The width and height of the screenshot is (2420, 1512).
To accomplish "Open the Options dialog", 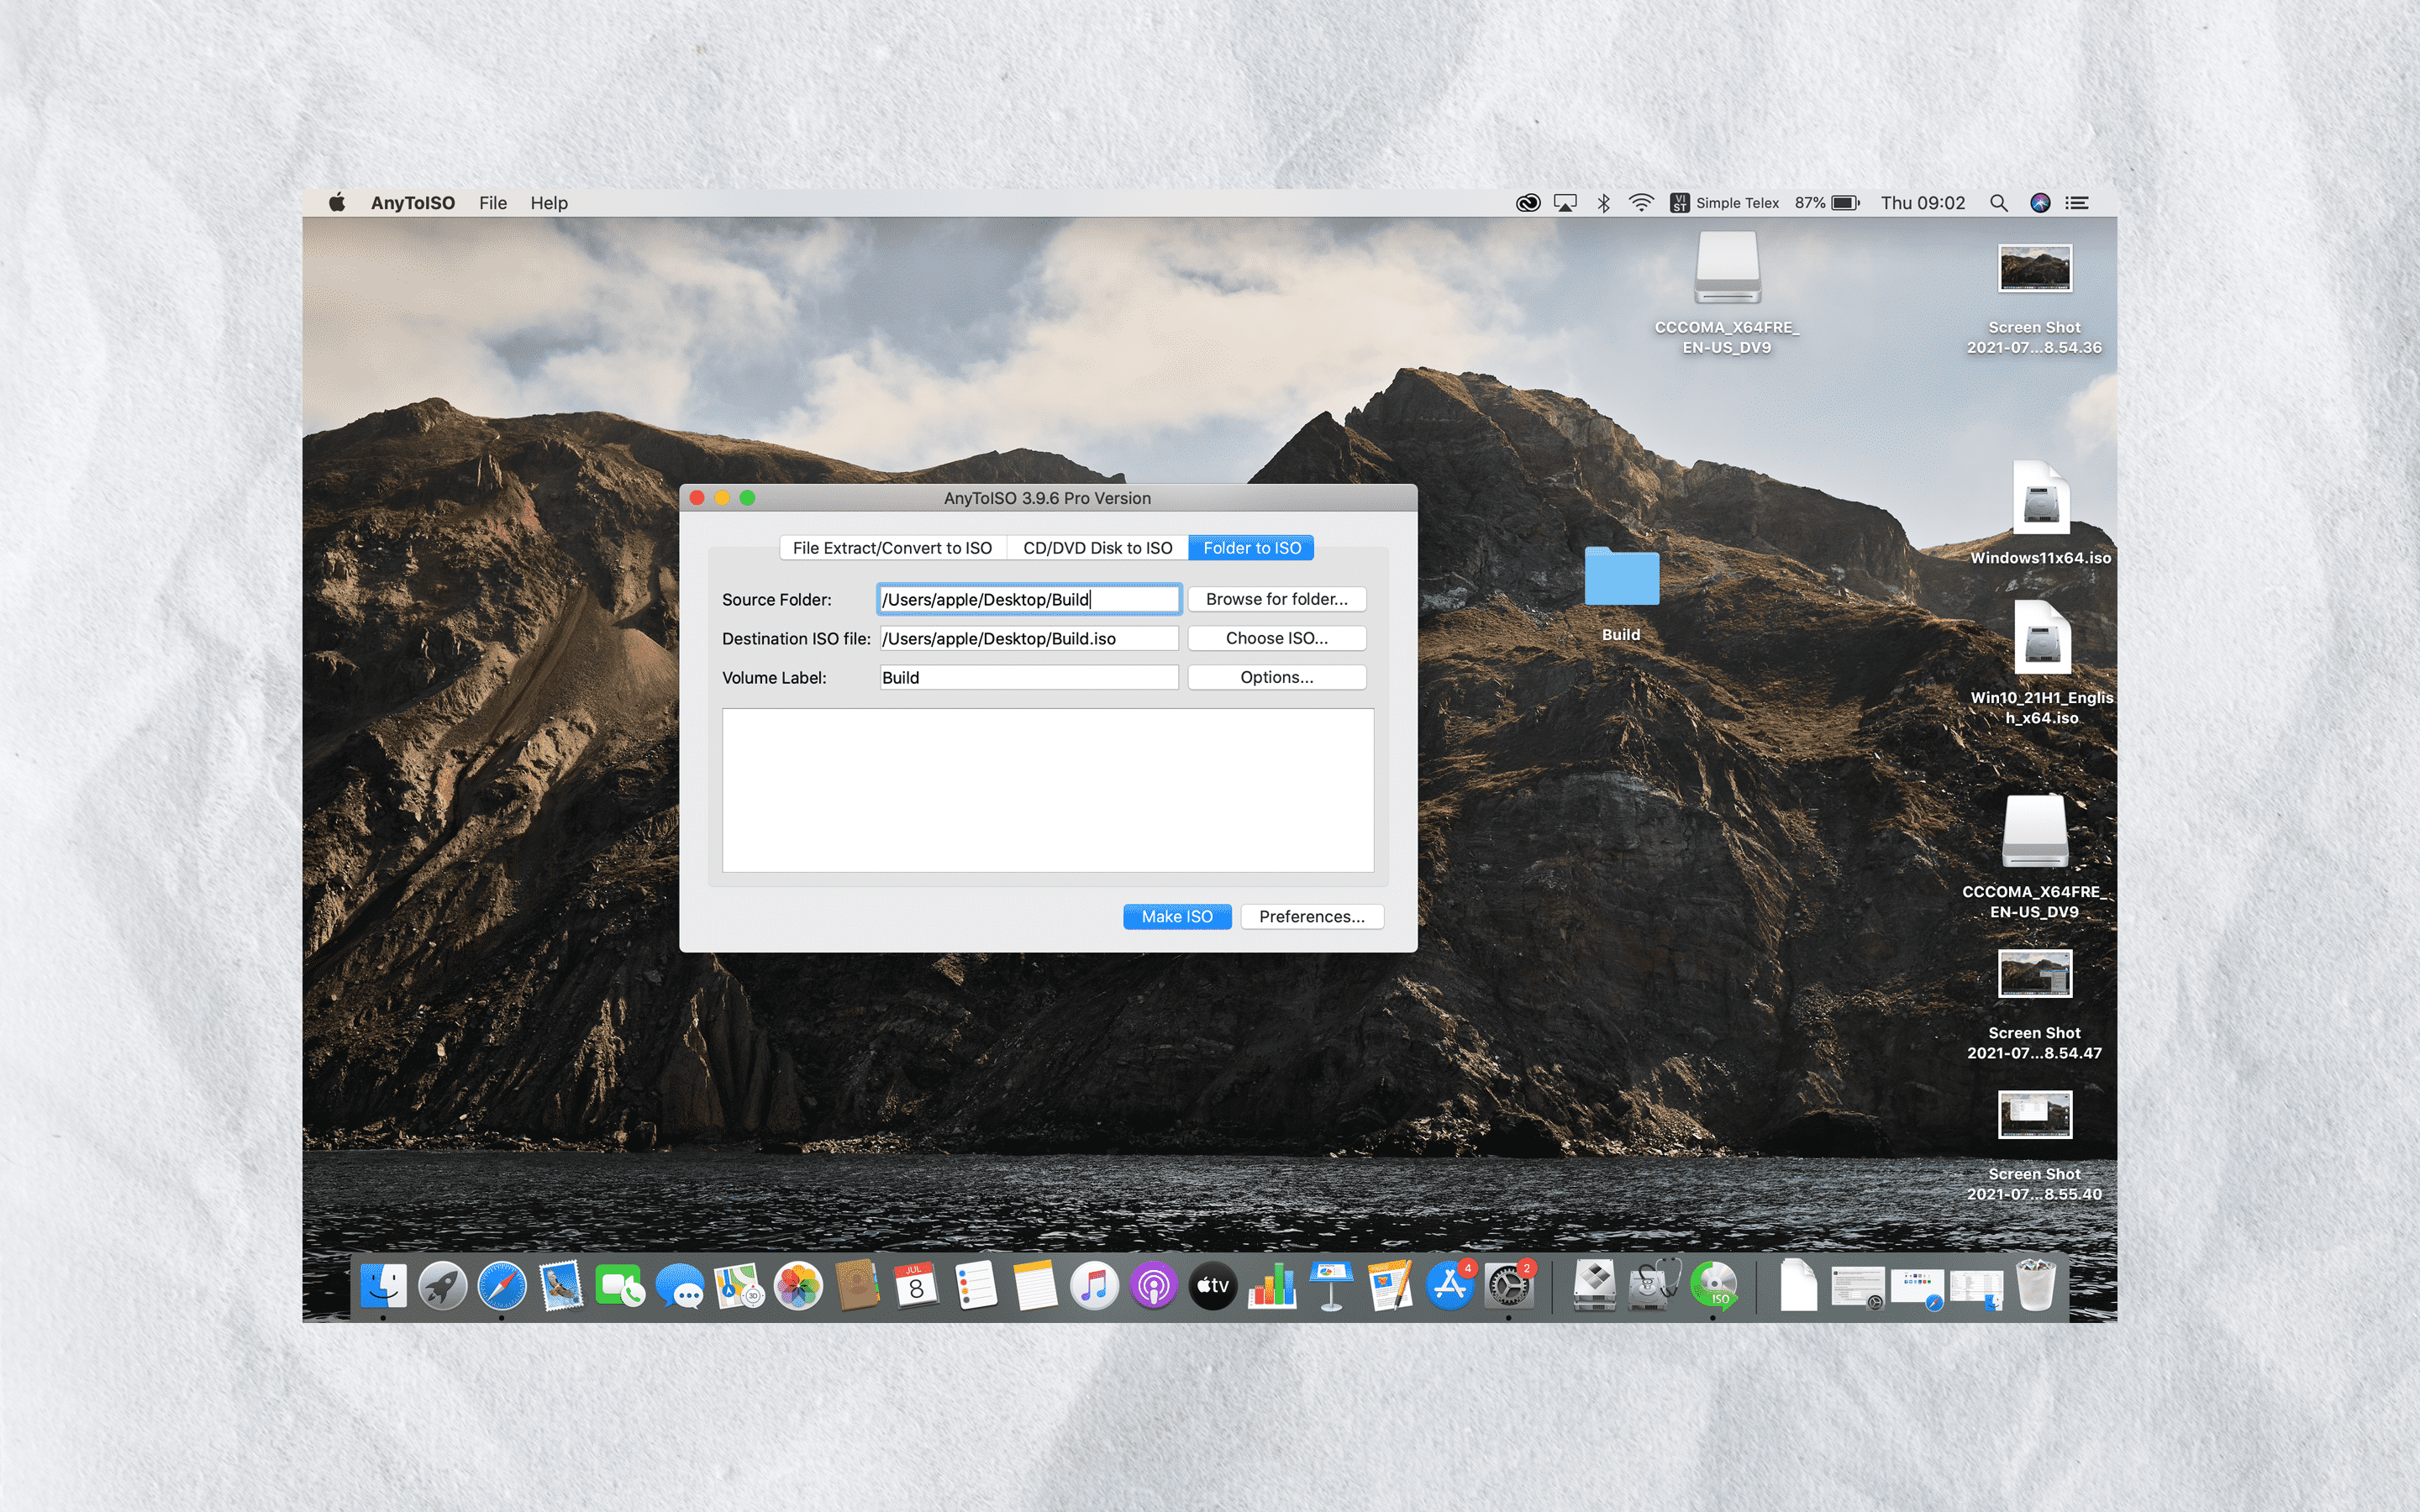I will (1276, 677).
